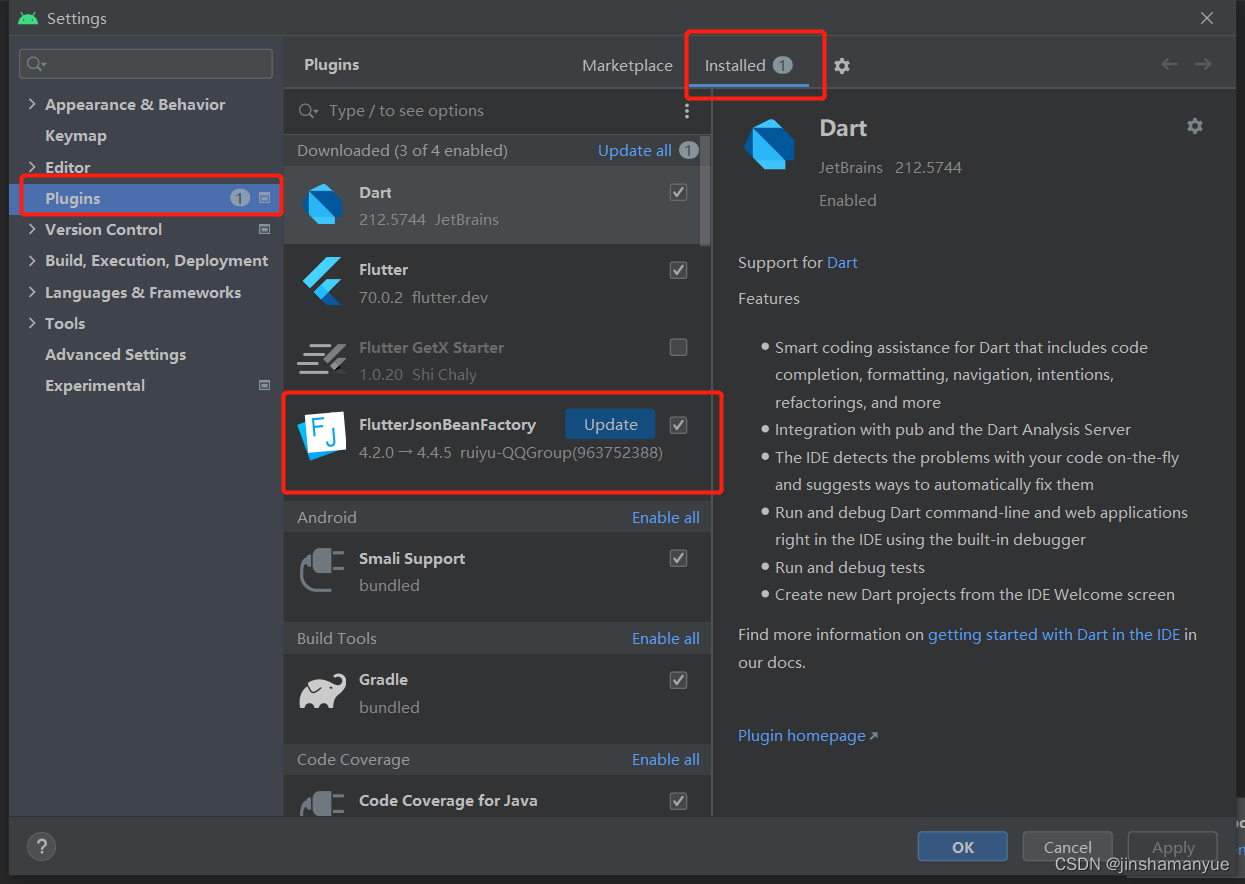Image resolution: width=1245 pixels, height=884 pixels.
Task: Click Enable all for Code Coverage
Action: click(666, 759)
